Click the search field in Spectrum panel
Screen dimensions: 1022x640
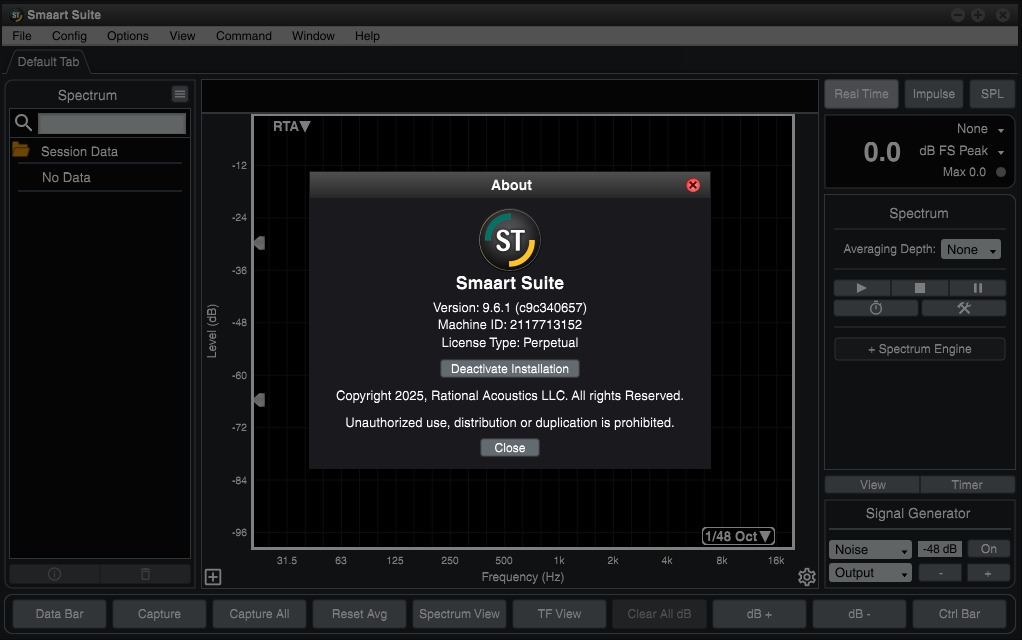point(111,123)
